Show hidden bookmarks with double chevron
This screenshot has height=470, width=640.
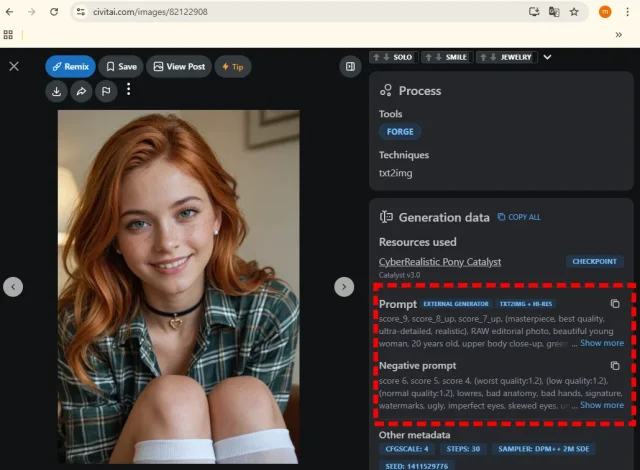[619, 35]
